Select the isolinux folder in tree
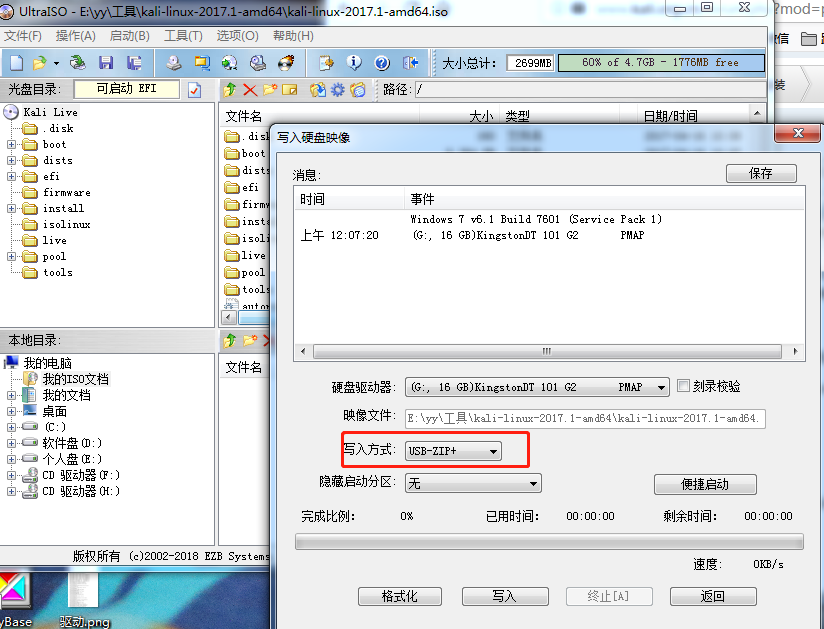The image size is (824, 629). pyautogui.click(x=67, y=225)
